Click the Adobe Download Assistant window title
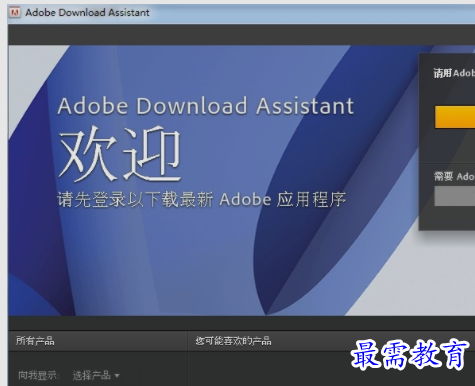The height and width of the screenshot is (386, 475). tap(87, 13)
